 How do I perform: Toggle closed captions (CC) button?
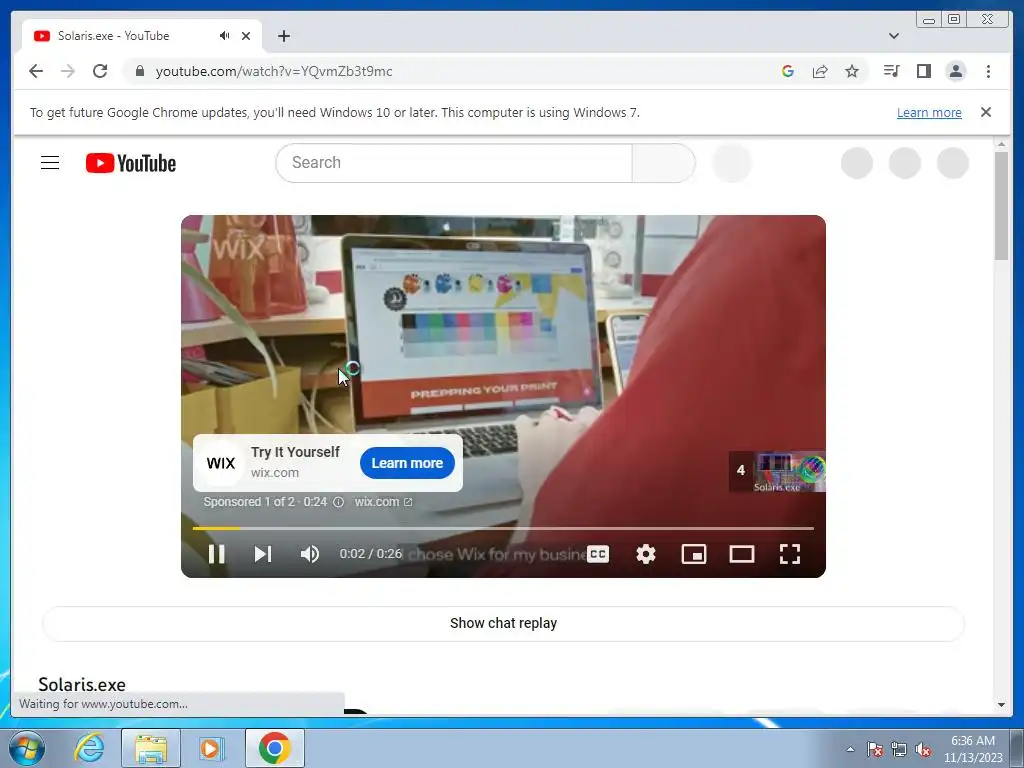pos(598,554)
